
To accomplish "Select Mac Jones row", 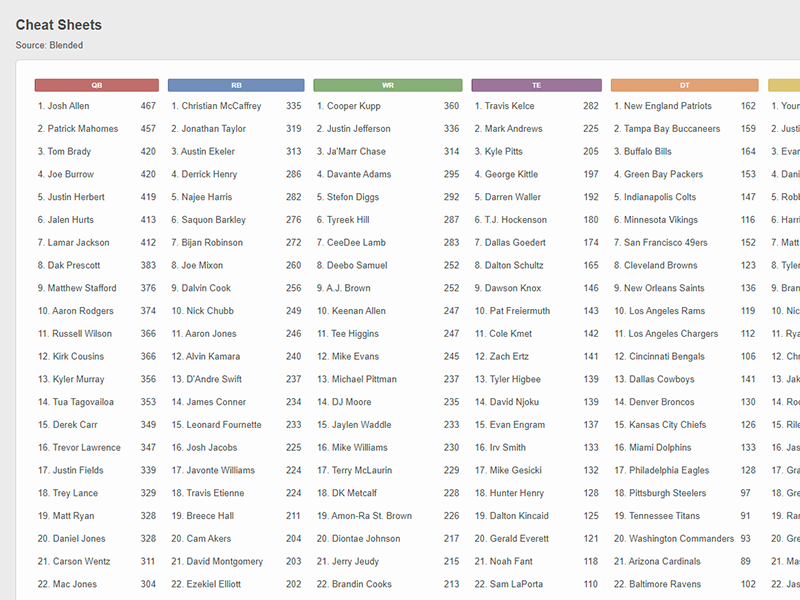I will tap(96, 584).
